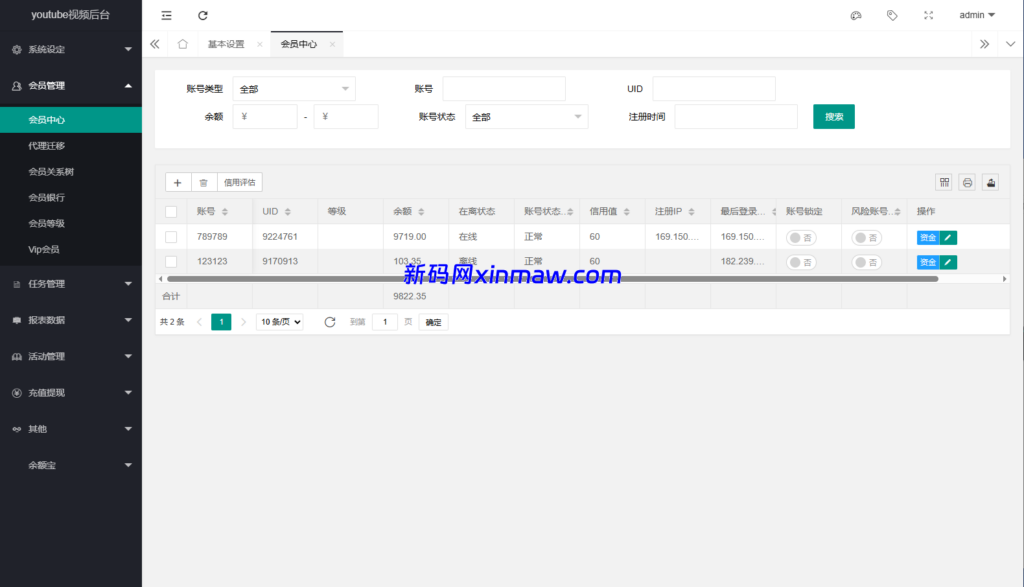Expand the 其他 sidebar menu

coord(71,429)
